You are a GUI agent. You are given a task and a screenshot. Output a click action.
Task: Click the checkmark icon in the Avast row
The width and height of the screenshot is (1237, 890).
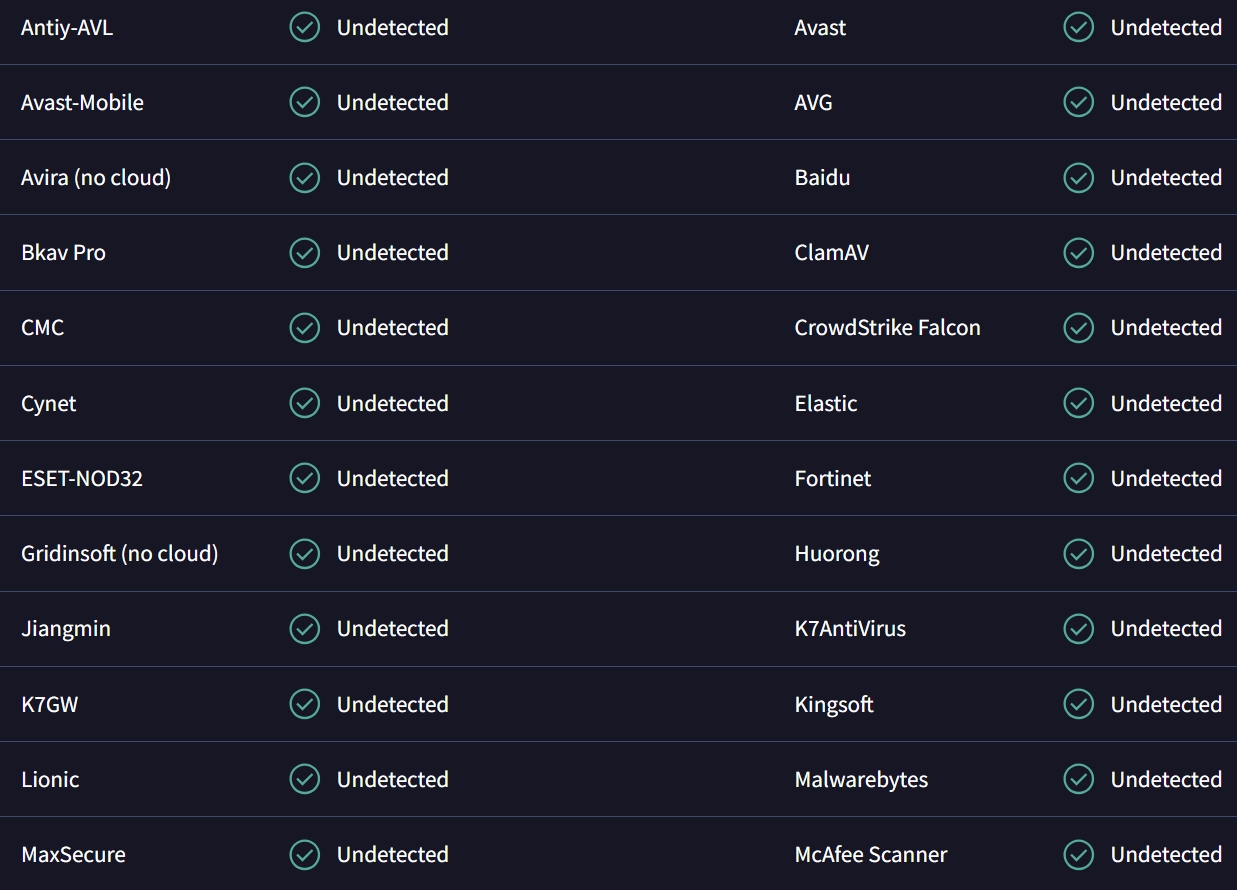pos(1079,27)
